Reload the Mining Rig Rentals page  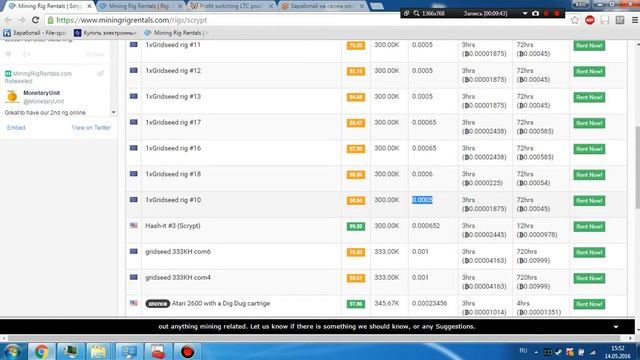pos(36,20)
